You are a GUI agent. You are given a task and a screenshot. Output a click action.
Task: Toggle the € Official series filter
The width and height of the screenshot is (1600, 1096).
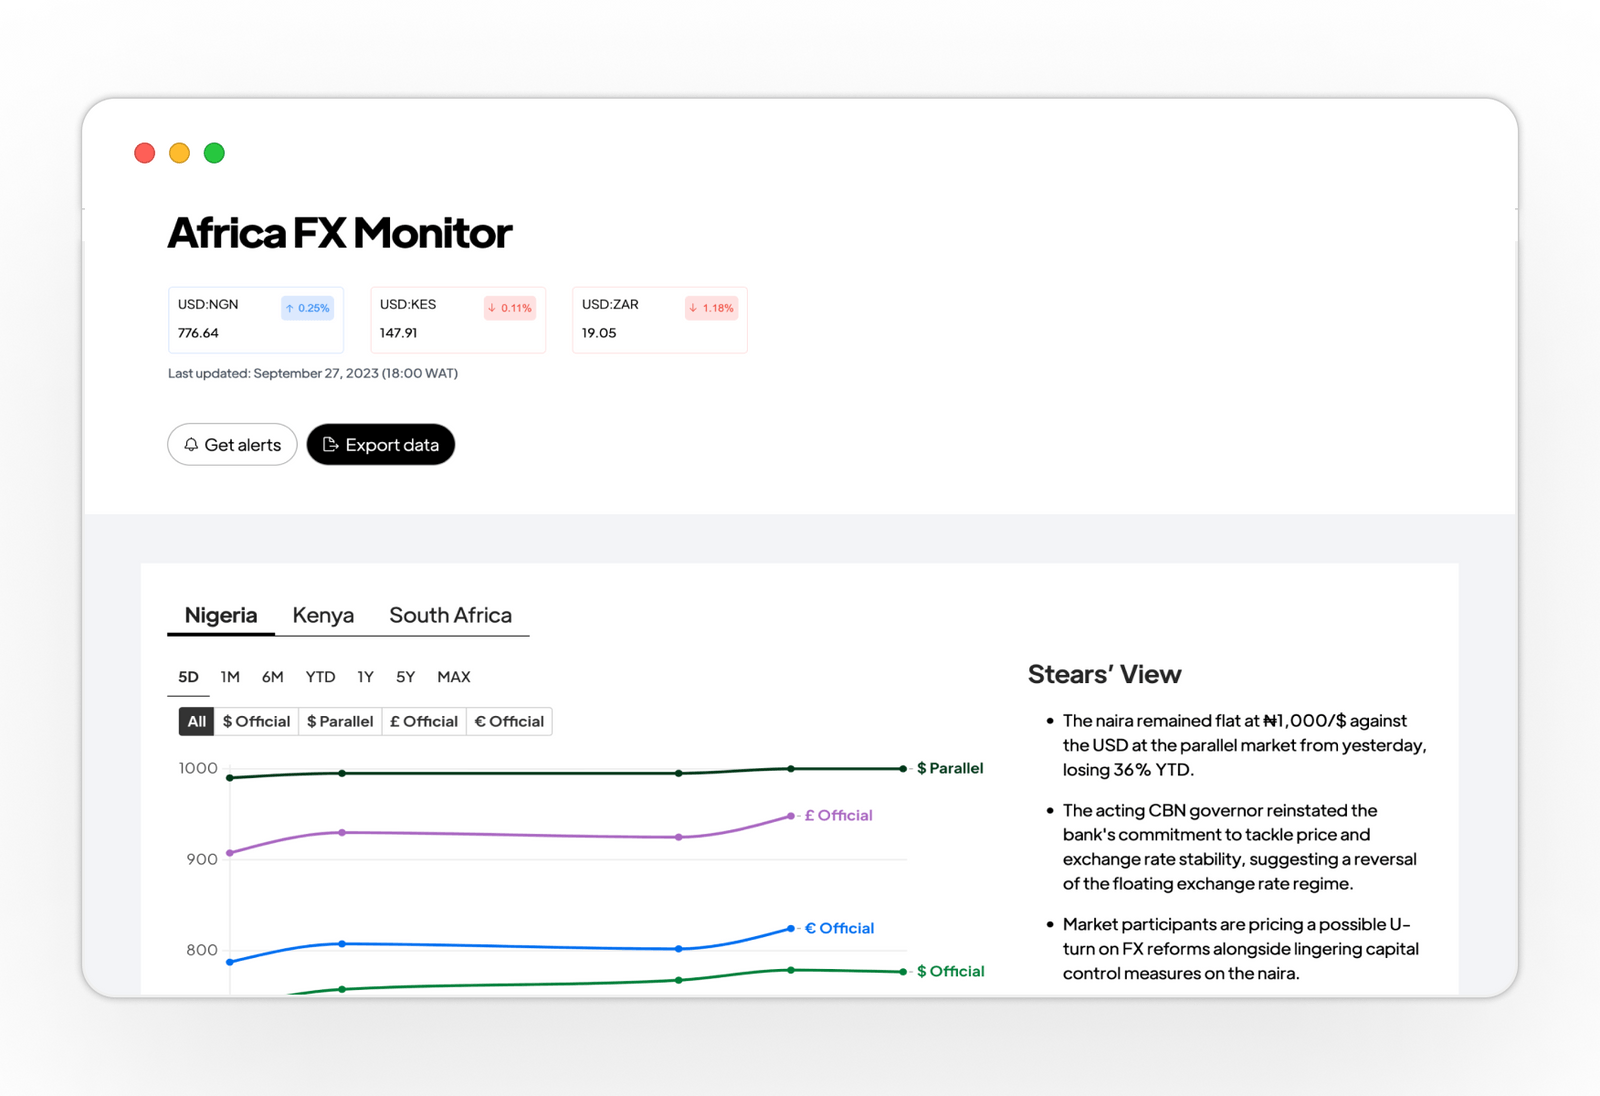click(509, 721)
